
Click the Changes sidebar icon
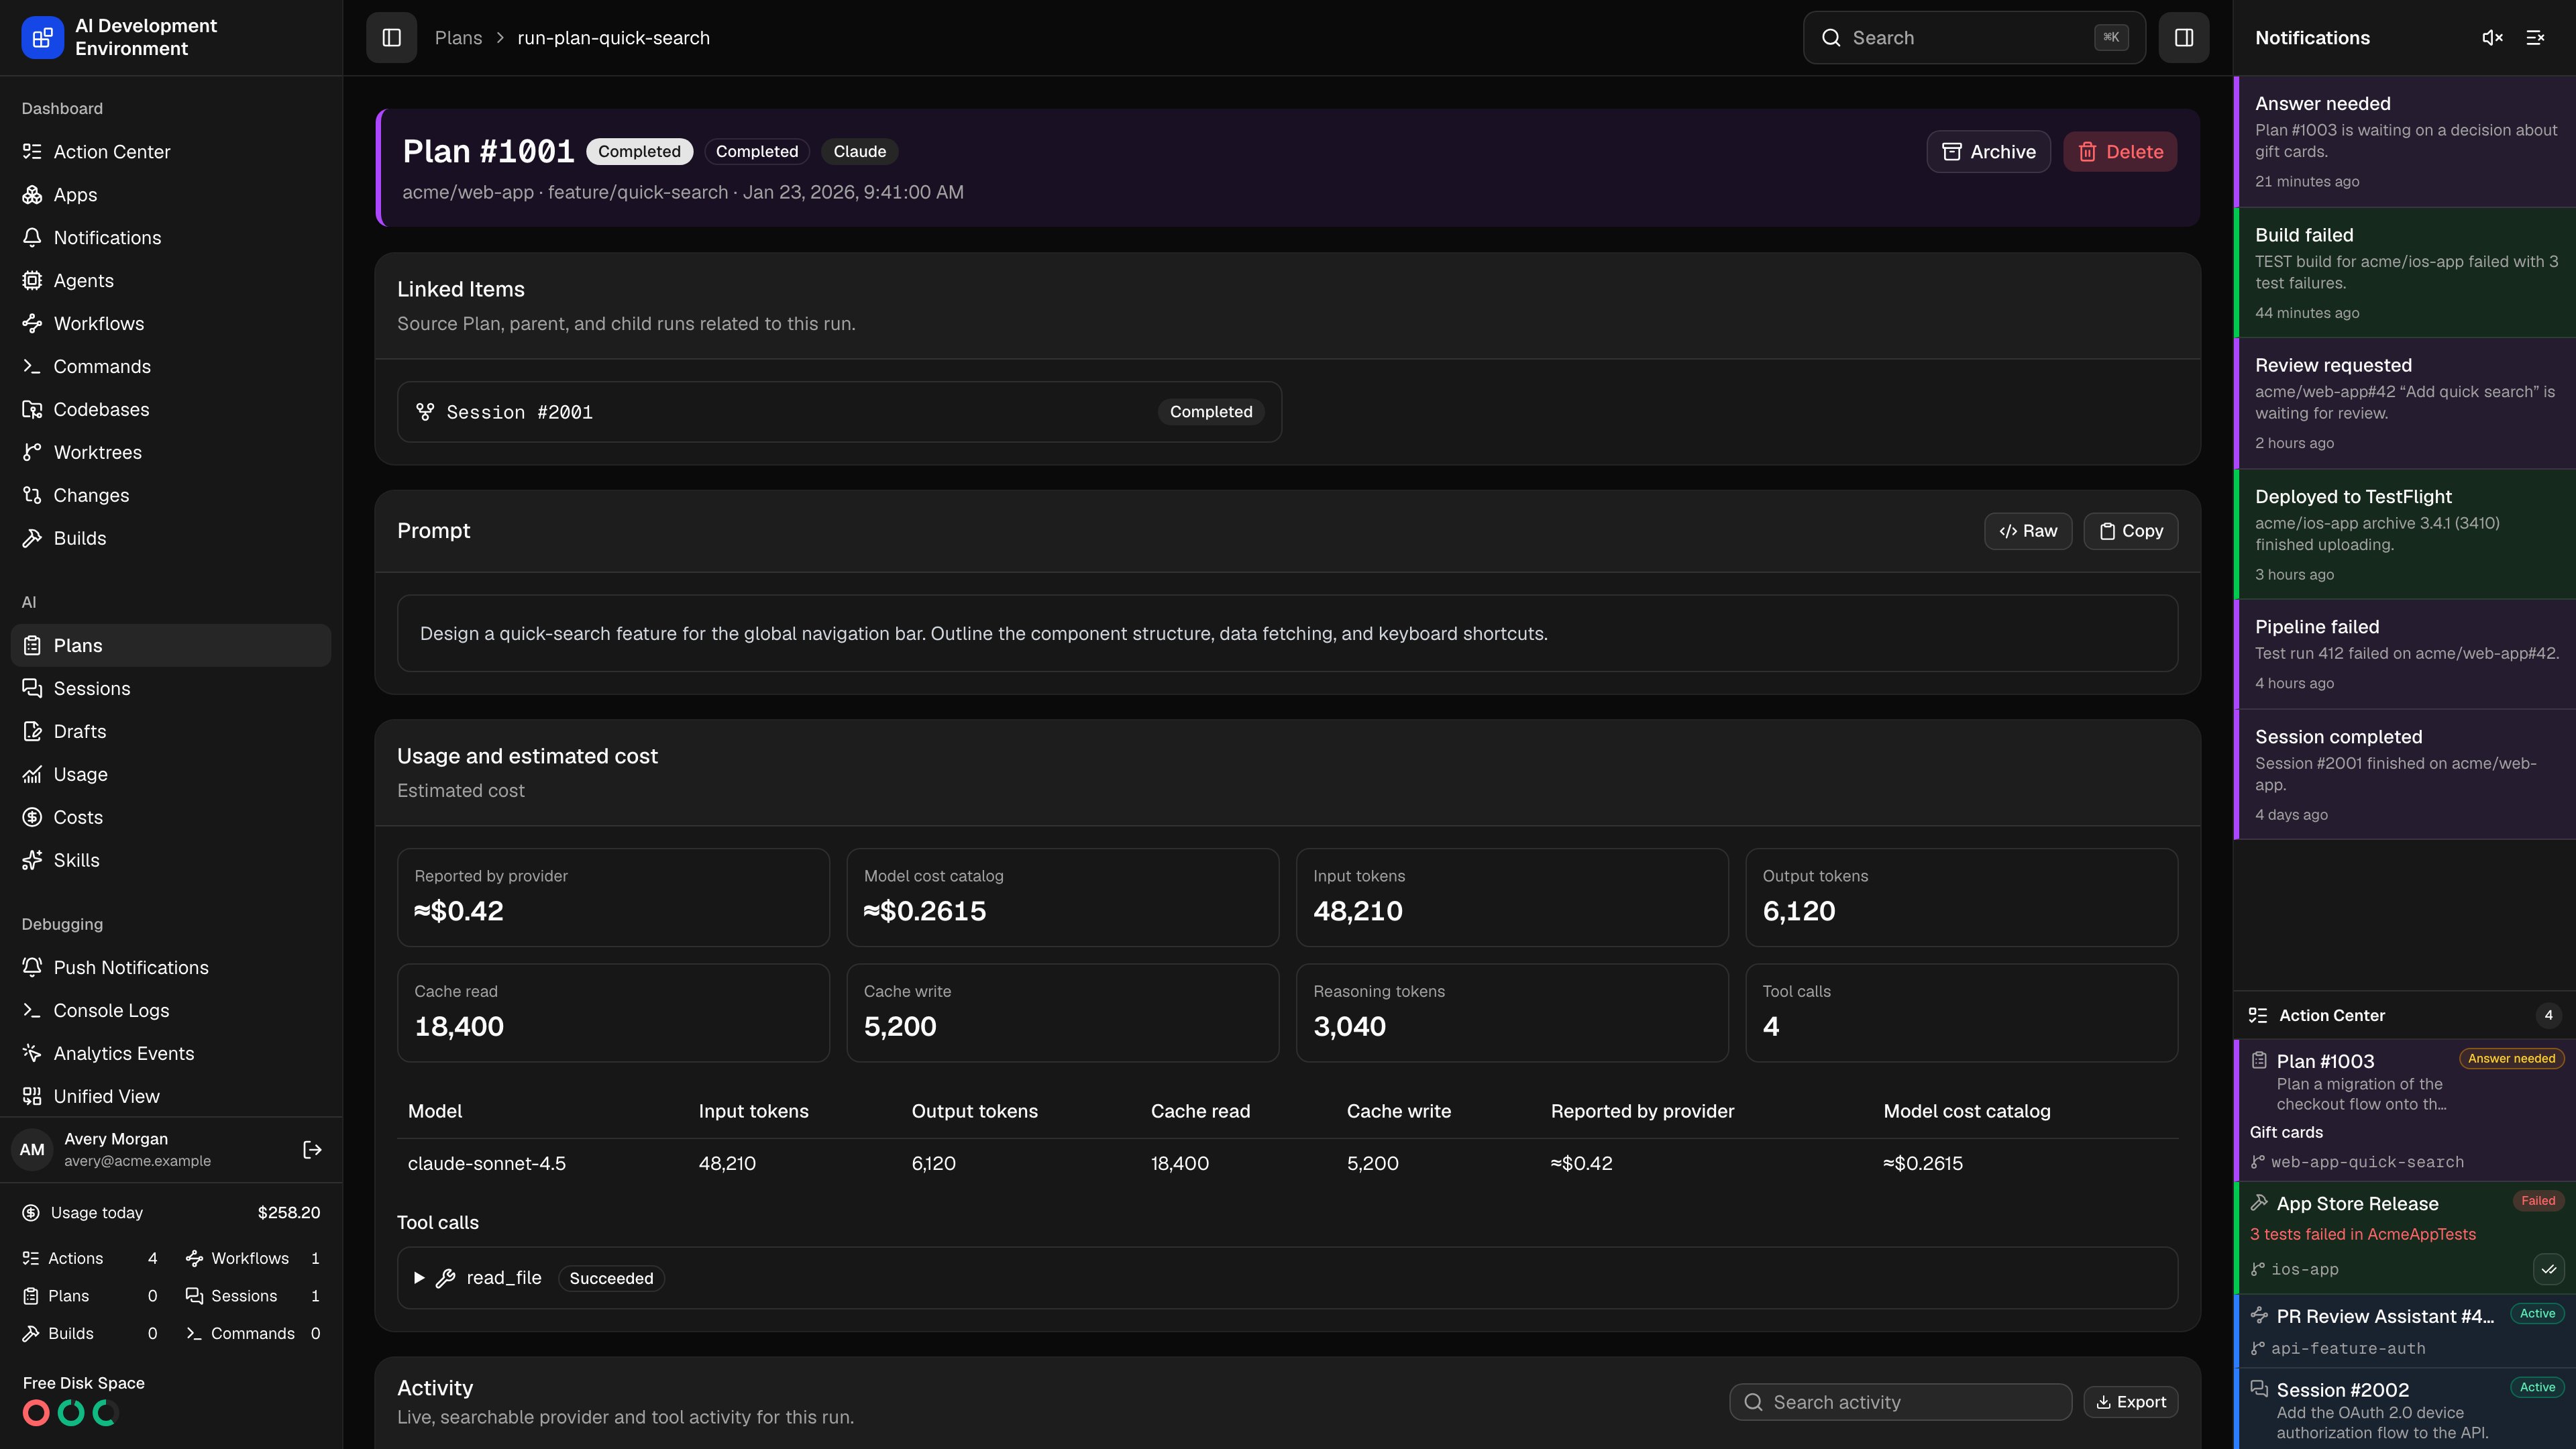(x=32, y=496)
